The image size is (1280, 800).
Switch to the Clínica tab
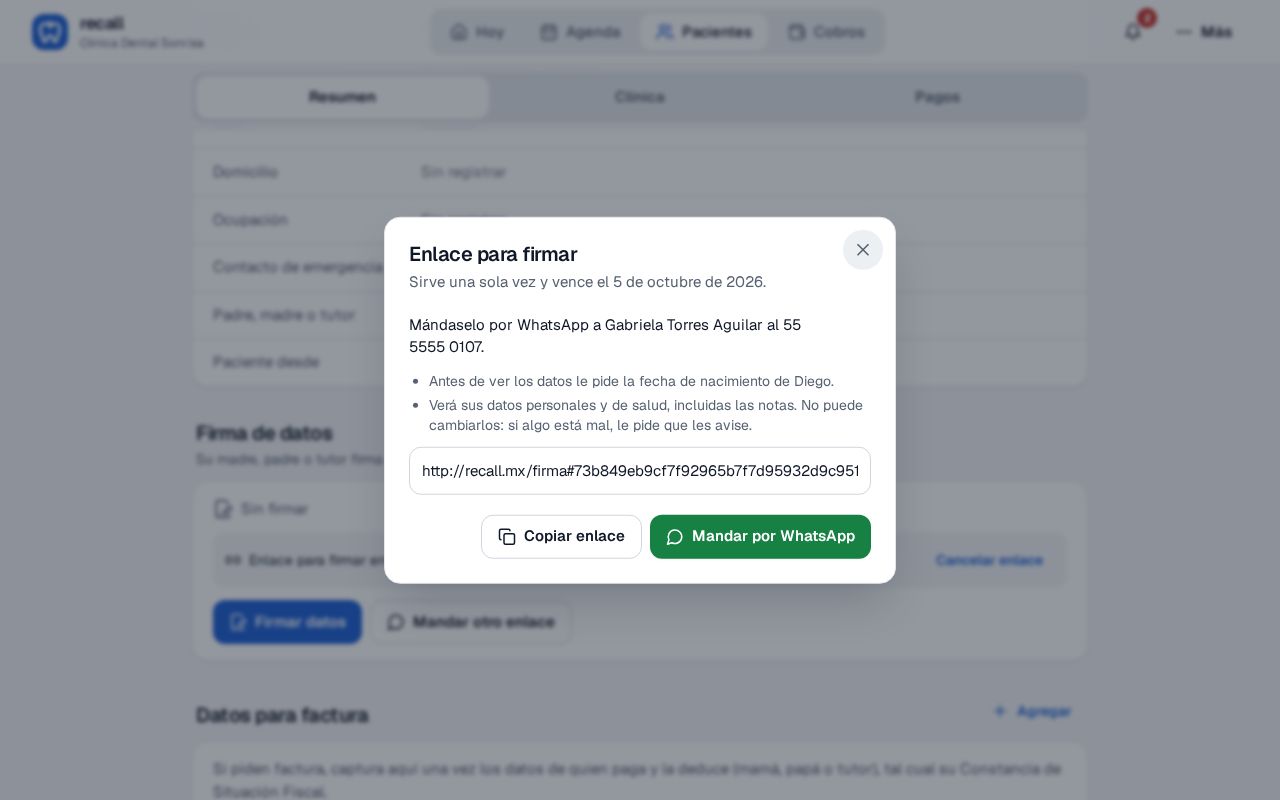640,97
